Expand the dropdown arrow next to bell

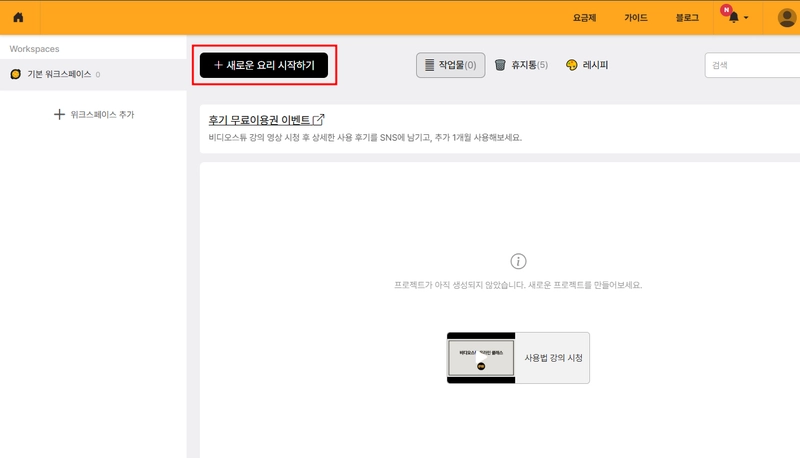pos(746,18)
